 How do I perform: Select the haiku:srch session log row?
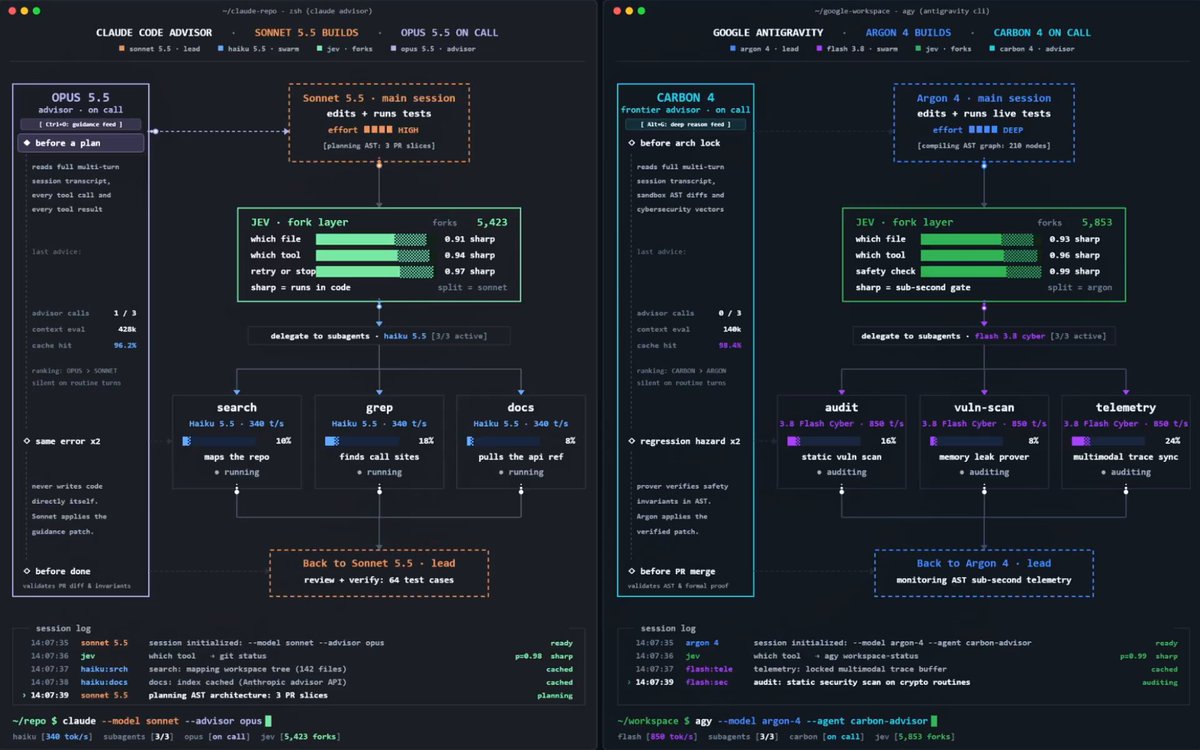297,669
